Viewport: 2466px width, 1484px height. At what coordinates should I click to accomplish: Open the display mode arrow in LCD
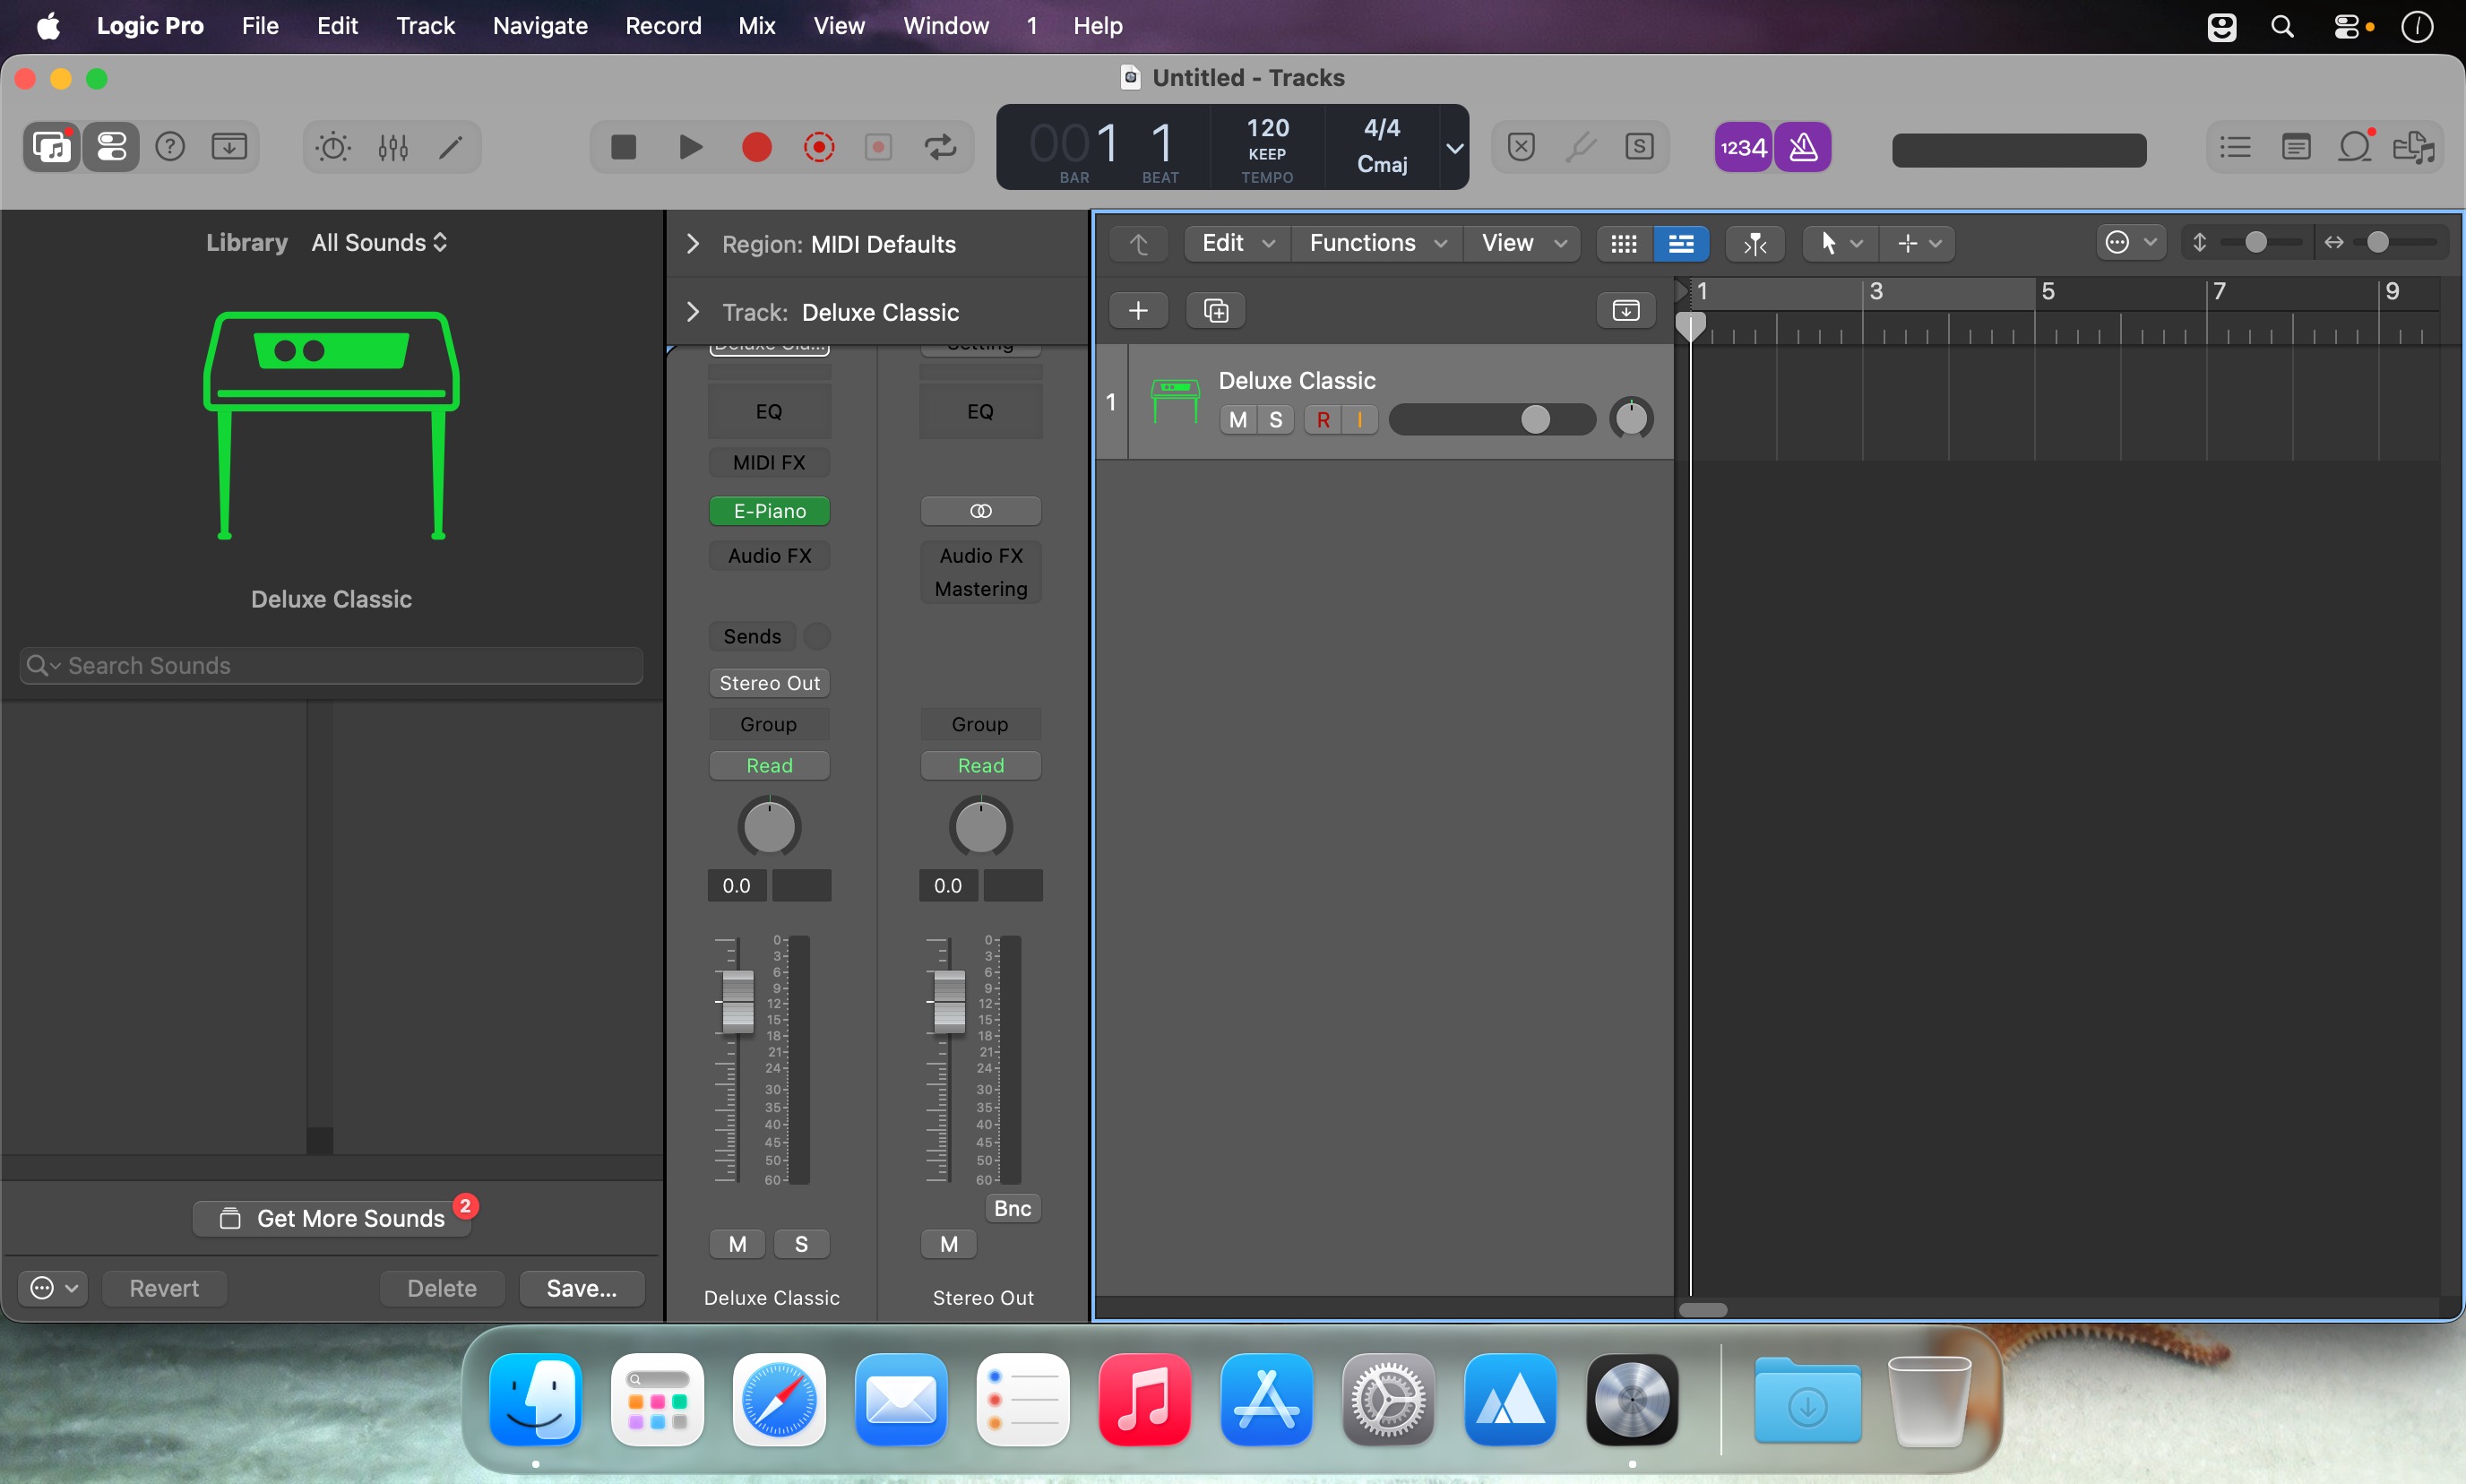pyautogui.click(x=1455, y=148)
